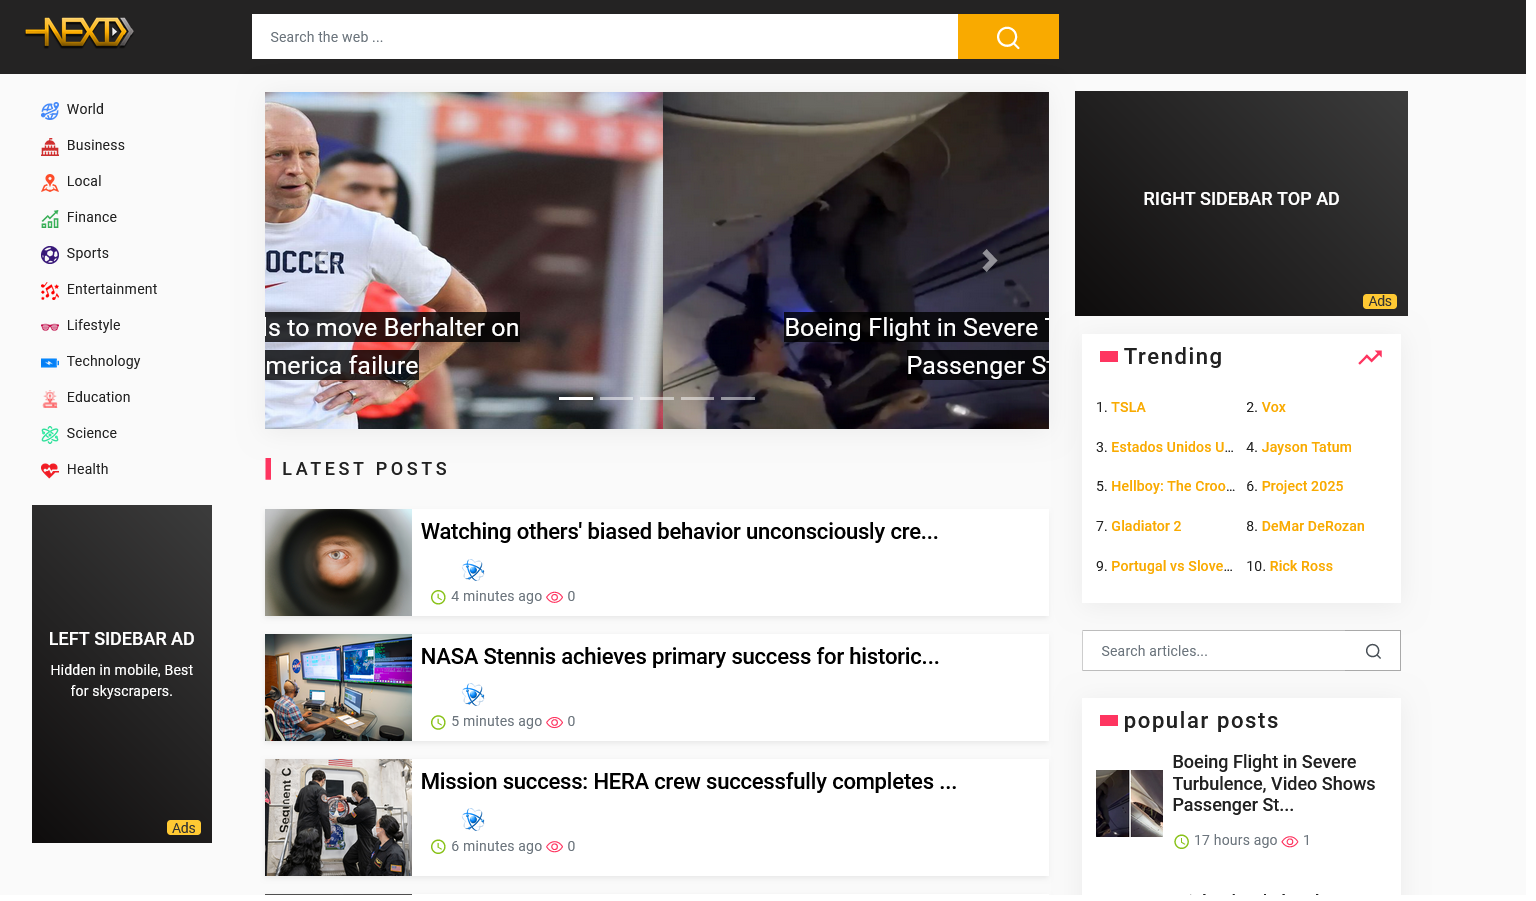The width and height of the screenshot is (1536, 901).
Task: Click the Lifestyle glasses icon
Action: [x=50, y=326]
